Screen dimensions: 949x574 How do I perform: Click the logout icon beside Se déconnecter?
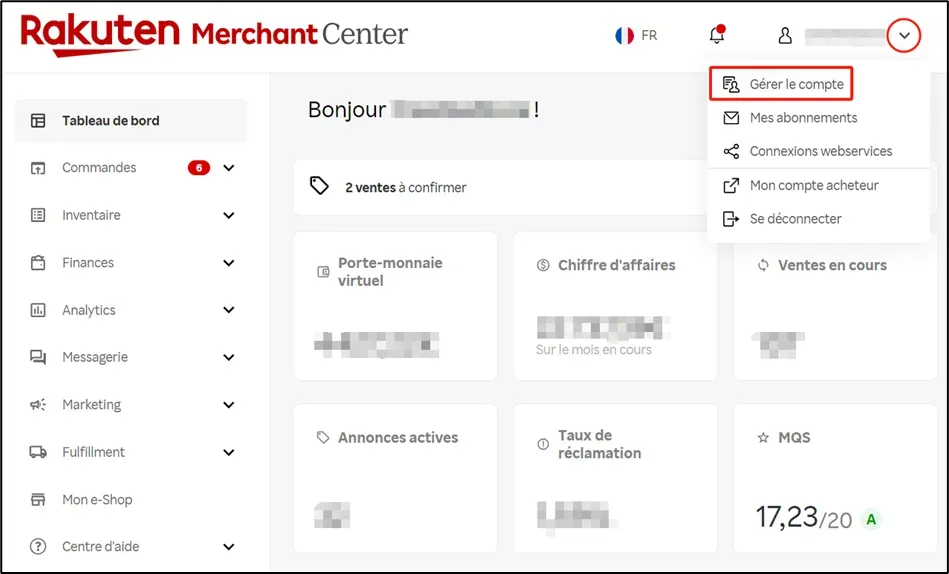(731, 219)
